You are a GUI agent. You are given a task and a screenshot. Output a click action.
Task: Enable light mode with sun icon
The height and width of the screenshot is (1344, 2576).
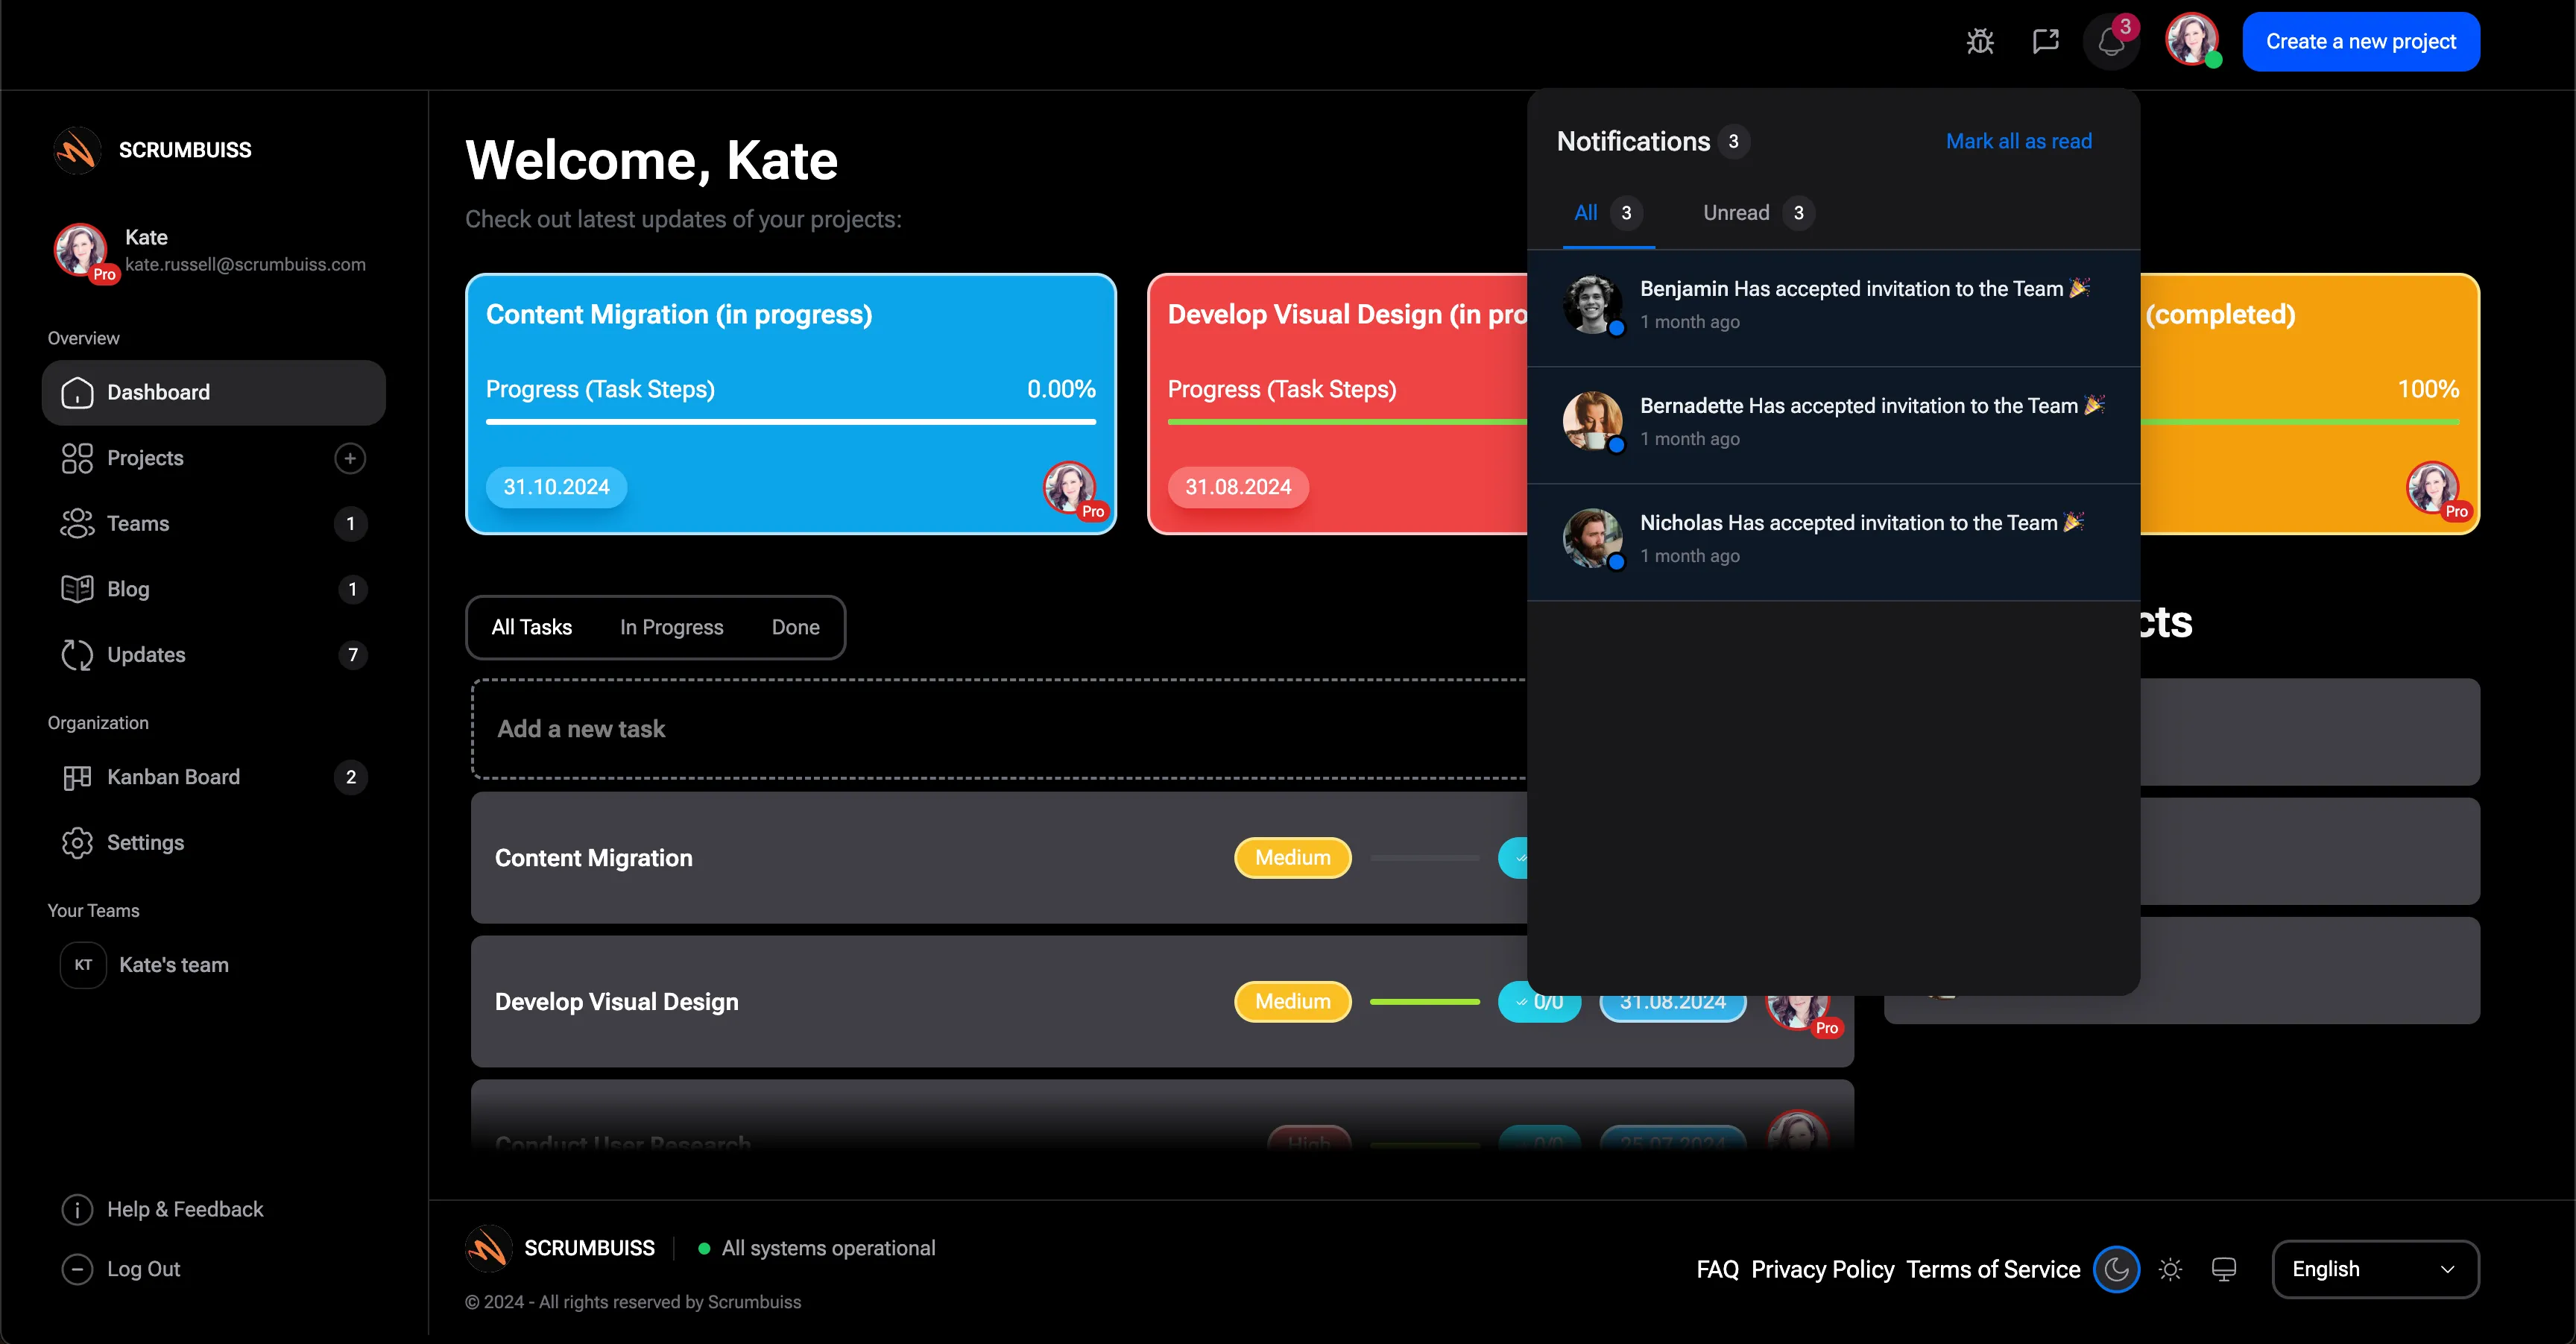click(x=2170, y=1269)
